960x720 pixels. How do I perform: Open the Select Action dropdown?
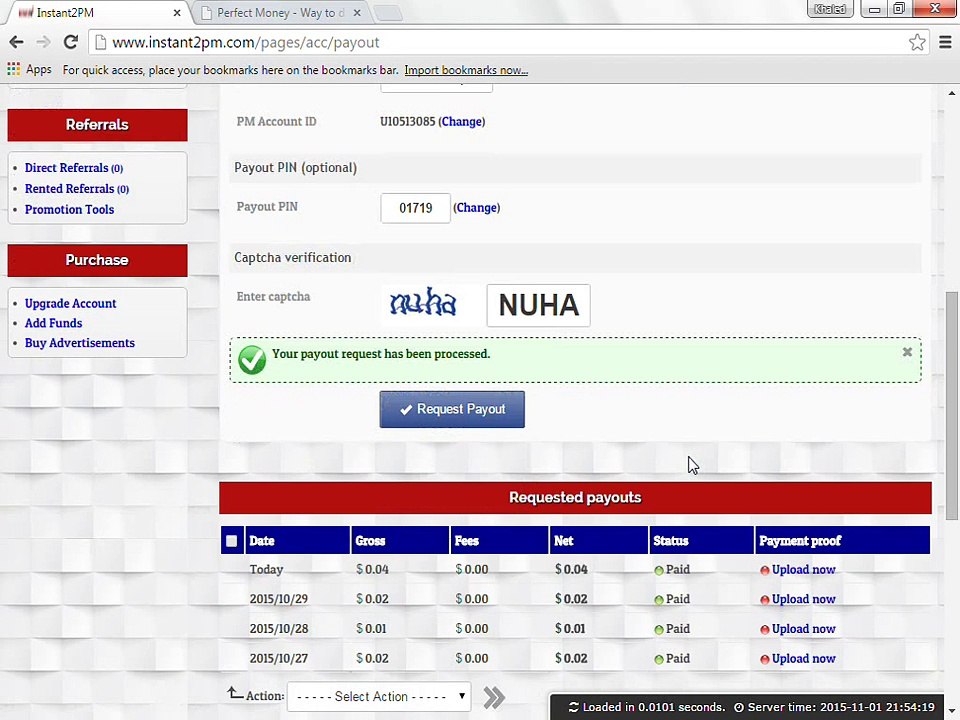coord(379,697)
